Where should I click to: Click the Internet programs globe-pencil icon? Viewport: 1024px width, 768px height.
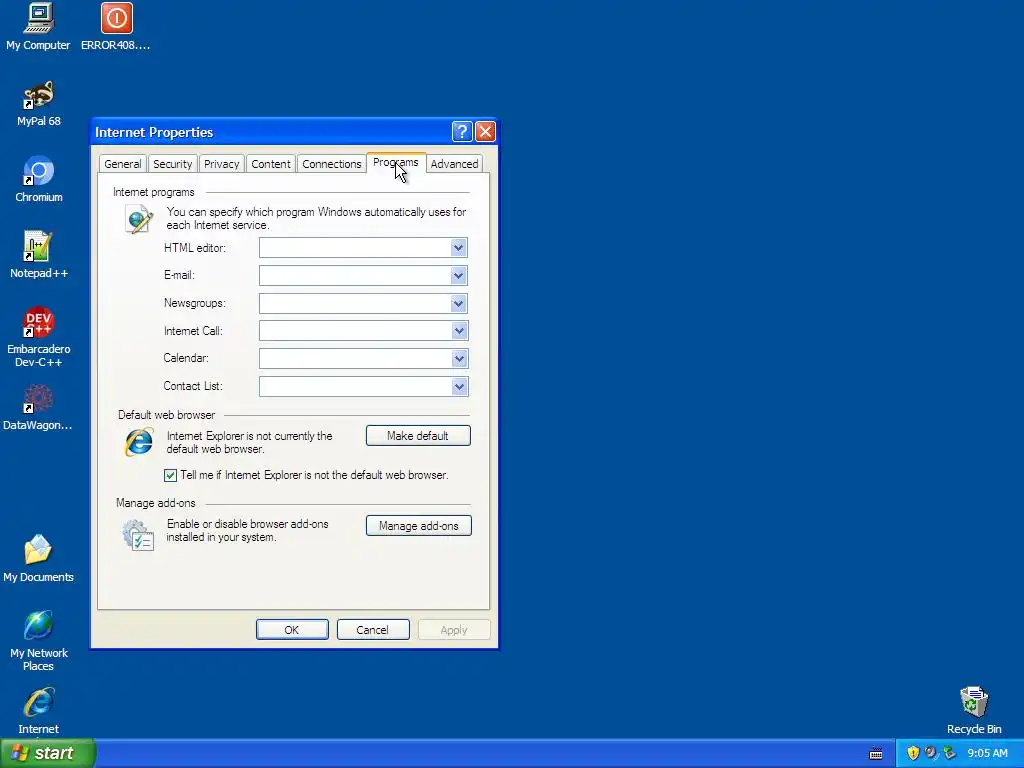pos(139,219)
